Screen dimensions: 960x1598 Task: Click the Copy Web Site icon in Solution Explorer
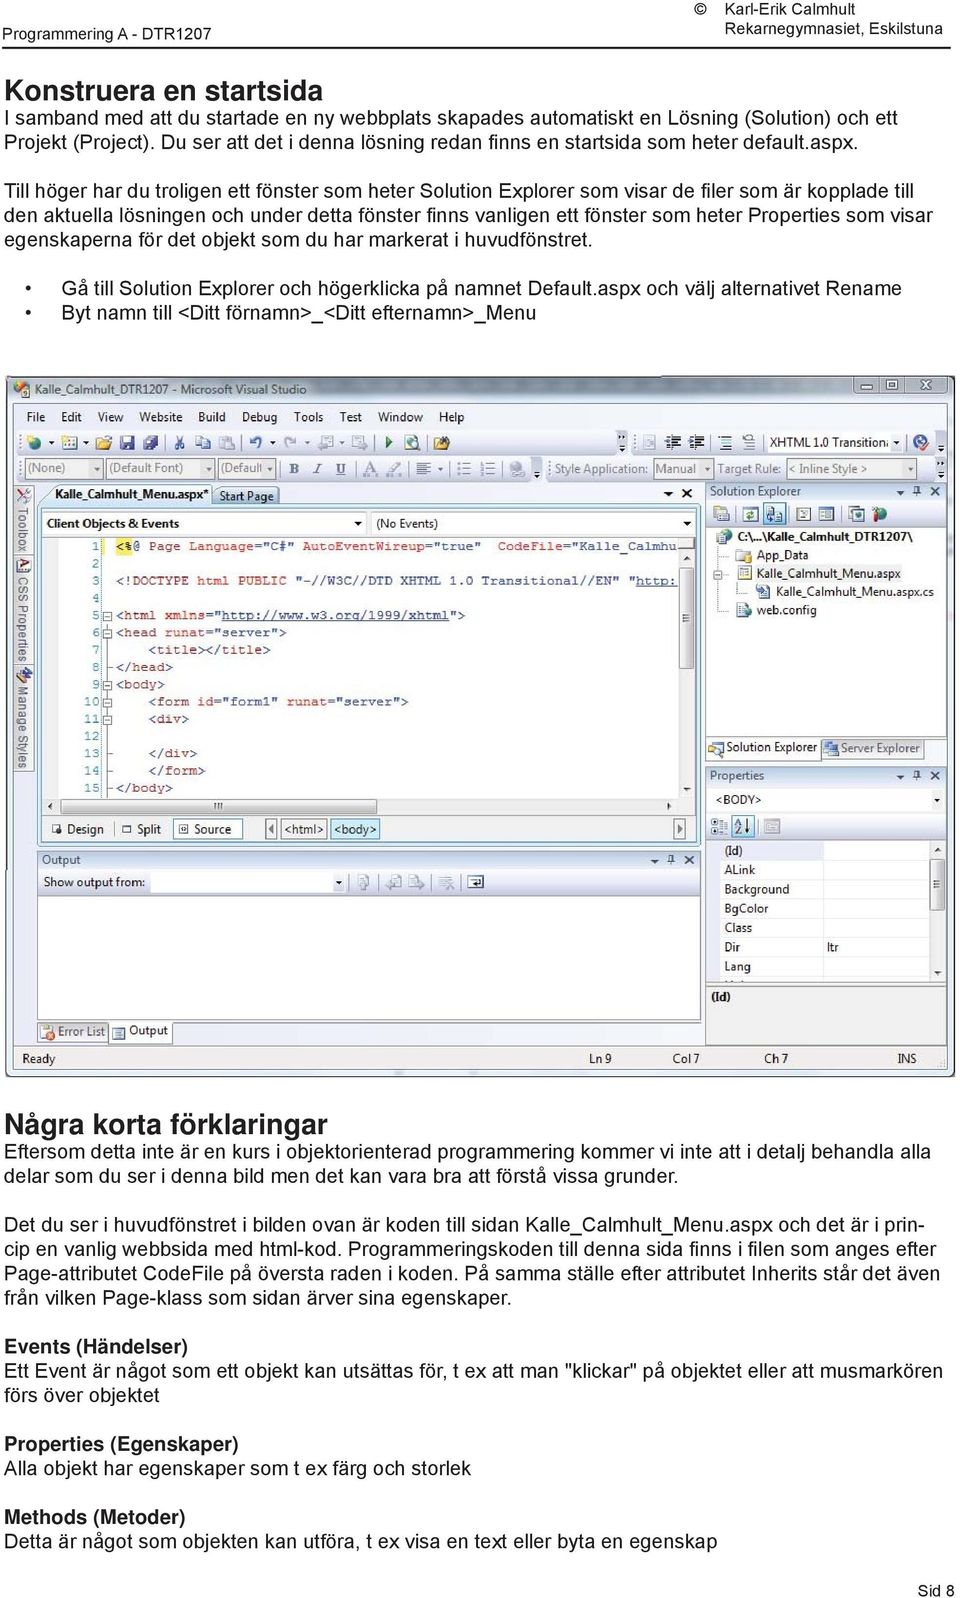point(857,514)
